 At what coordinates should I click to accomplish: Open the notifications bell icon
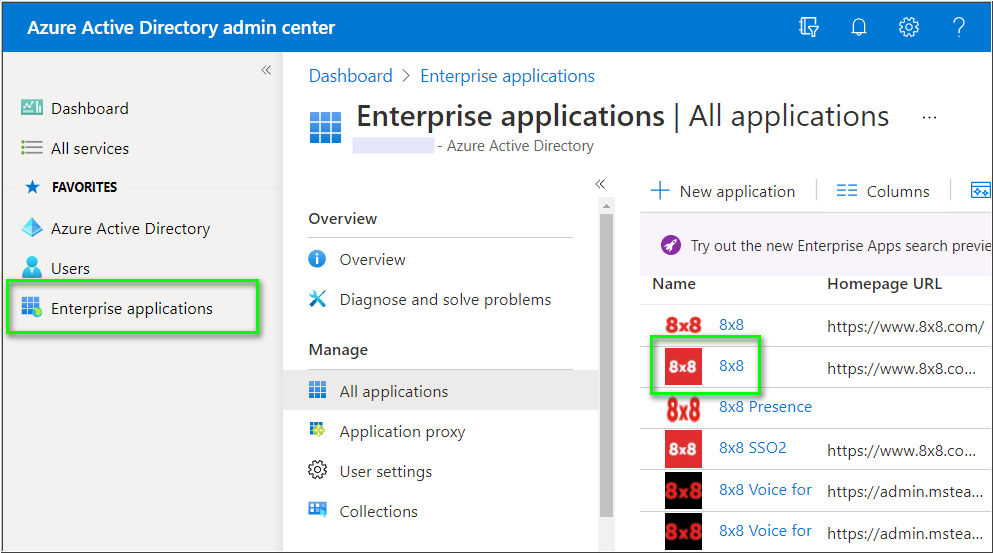[858, 27]
